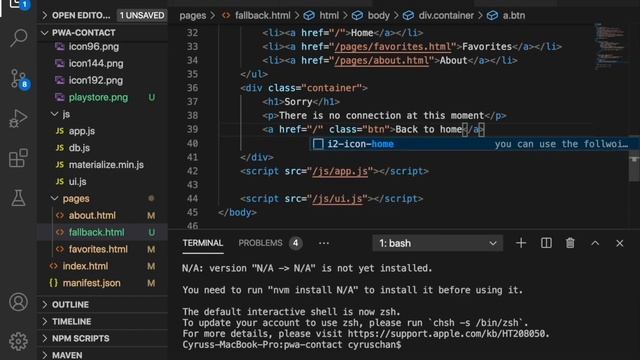Click the 1 UNSAVED badge
Image resolution: width=640 pixels, height=360 pixels.
(142, 16)
